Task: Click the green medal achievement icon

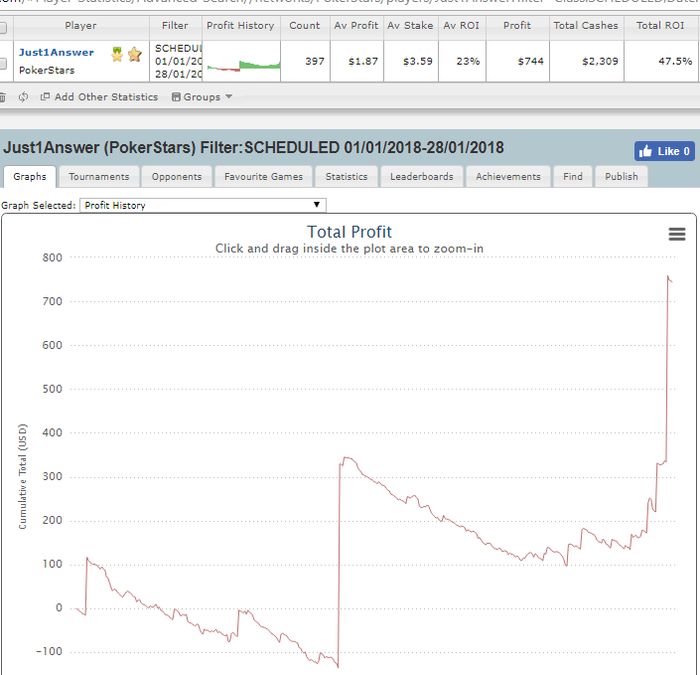Action: 117,54
